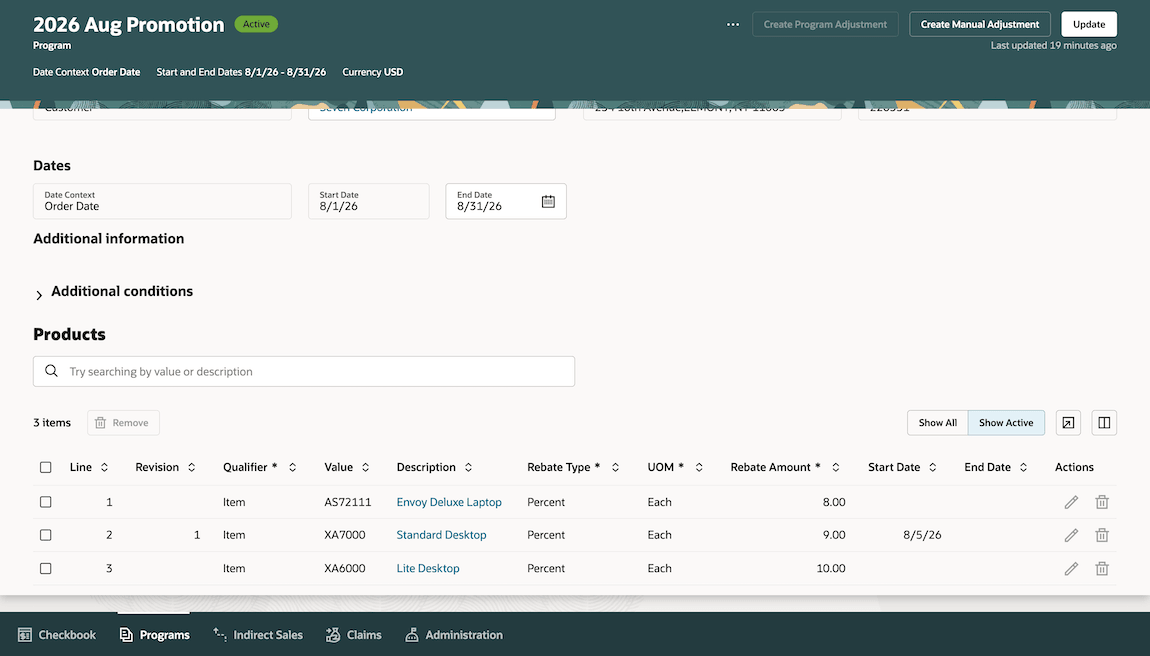Delete the Lite Desktop line
The image size is (1150, 656).
click(1102, 569)
